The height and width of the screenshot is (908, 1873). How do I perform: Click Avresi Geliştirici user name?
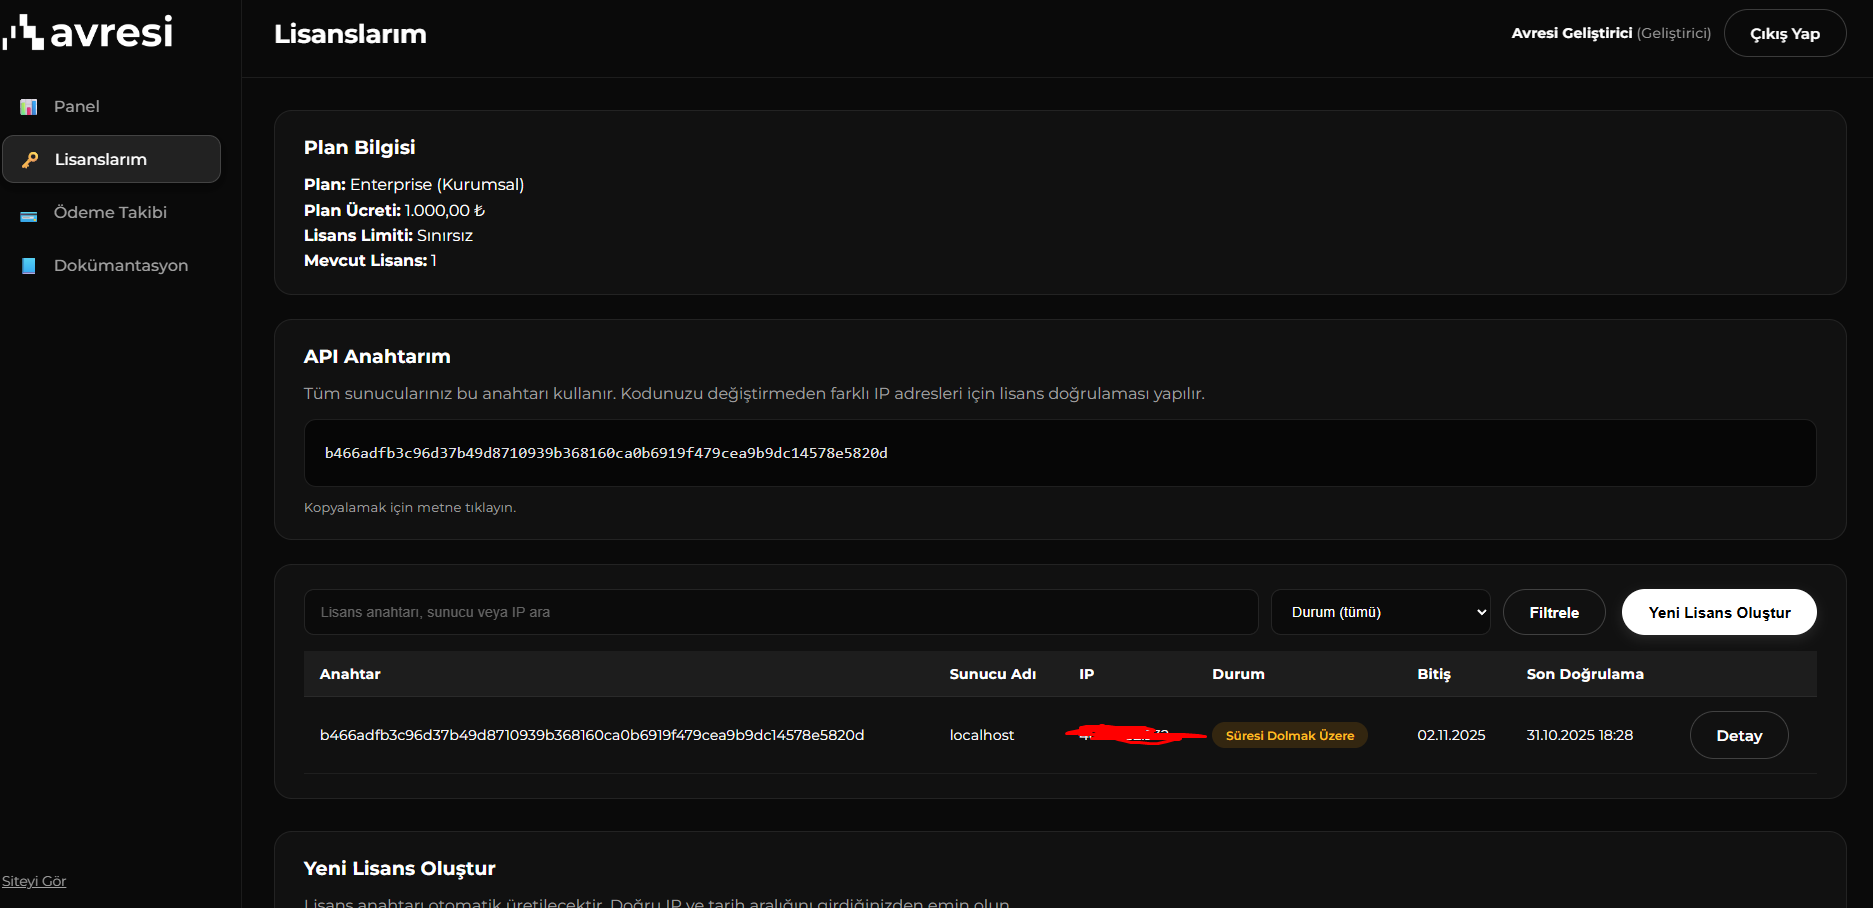pyautogui.click(x=1571, y=34)
